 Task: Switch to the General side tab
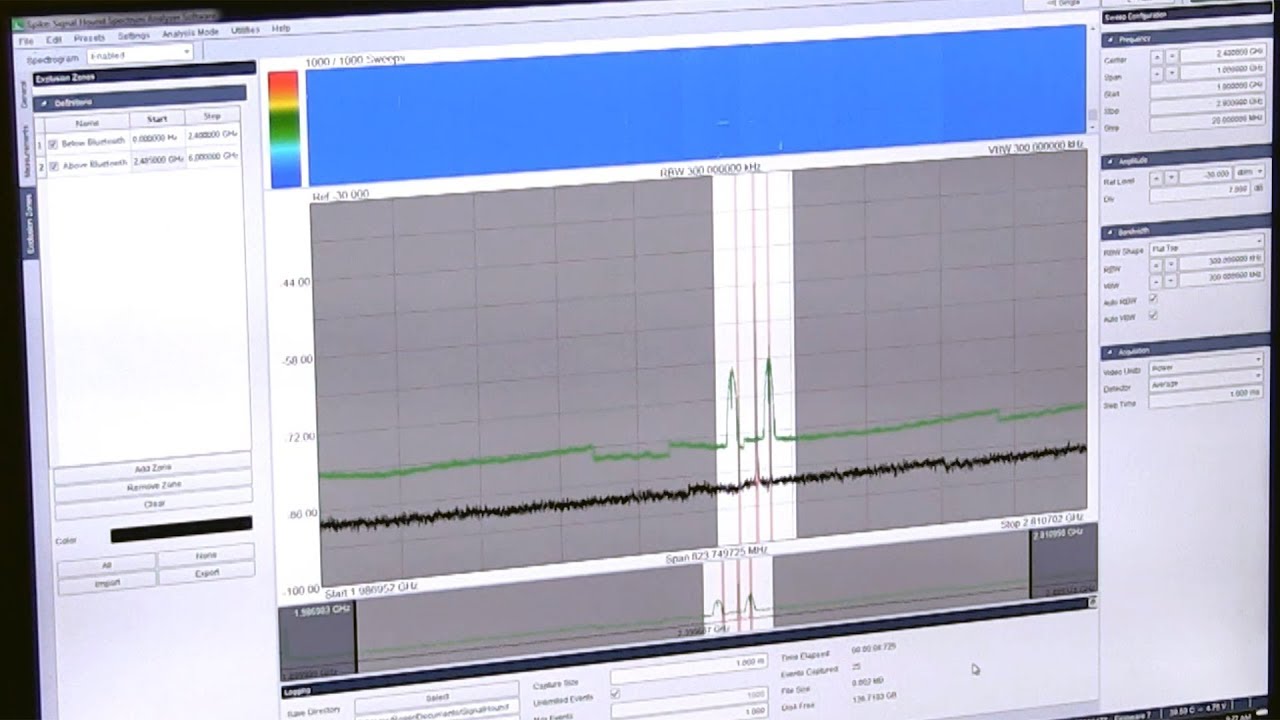pos(26,93)
